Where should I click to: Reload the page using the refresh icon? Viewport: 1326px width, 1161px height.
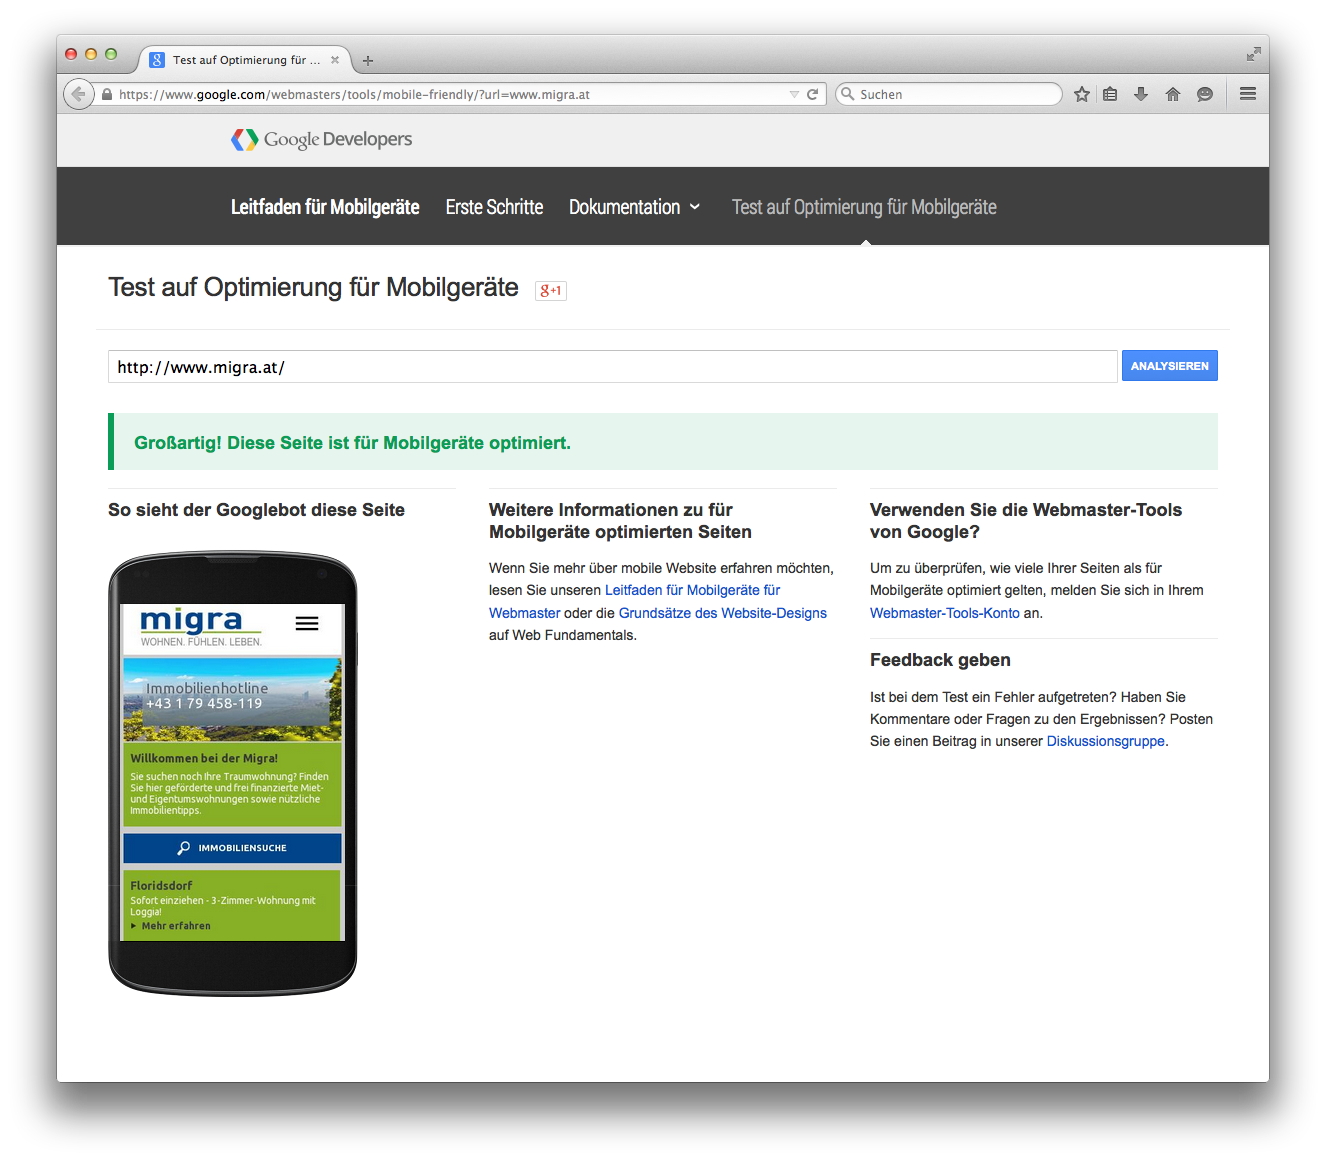(x=811, y=93)
